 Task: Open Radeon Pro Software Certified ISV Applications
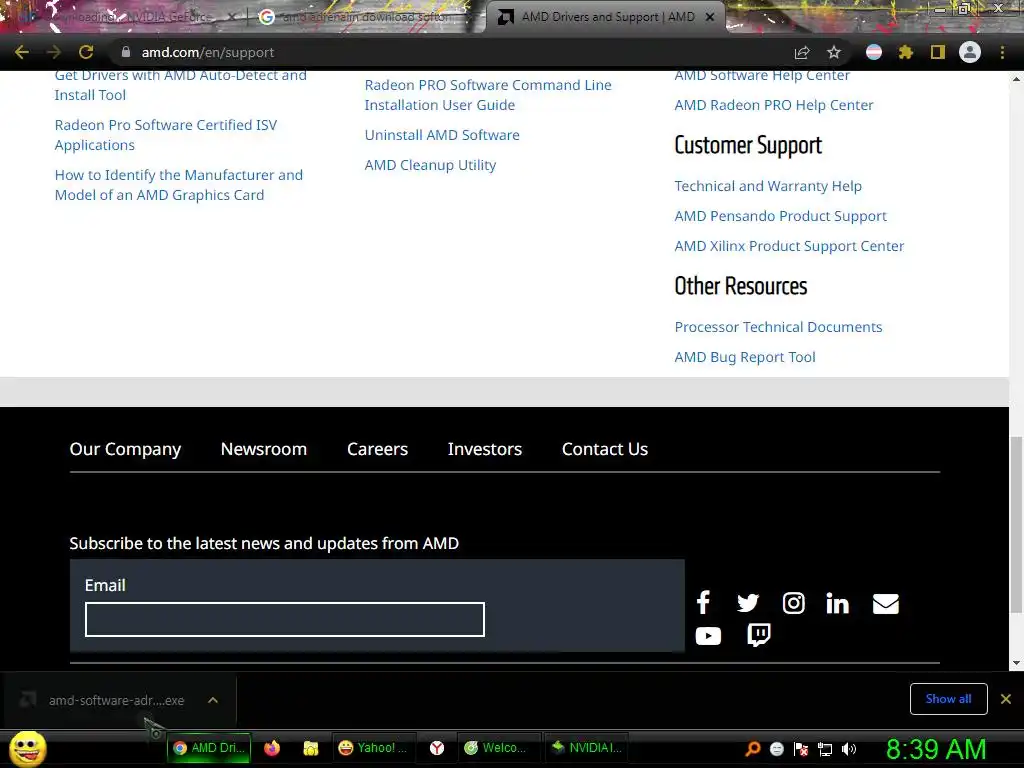pyautogui.click(x=166, y=135)
